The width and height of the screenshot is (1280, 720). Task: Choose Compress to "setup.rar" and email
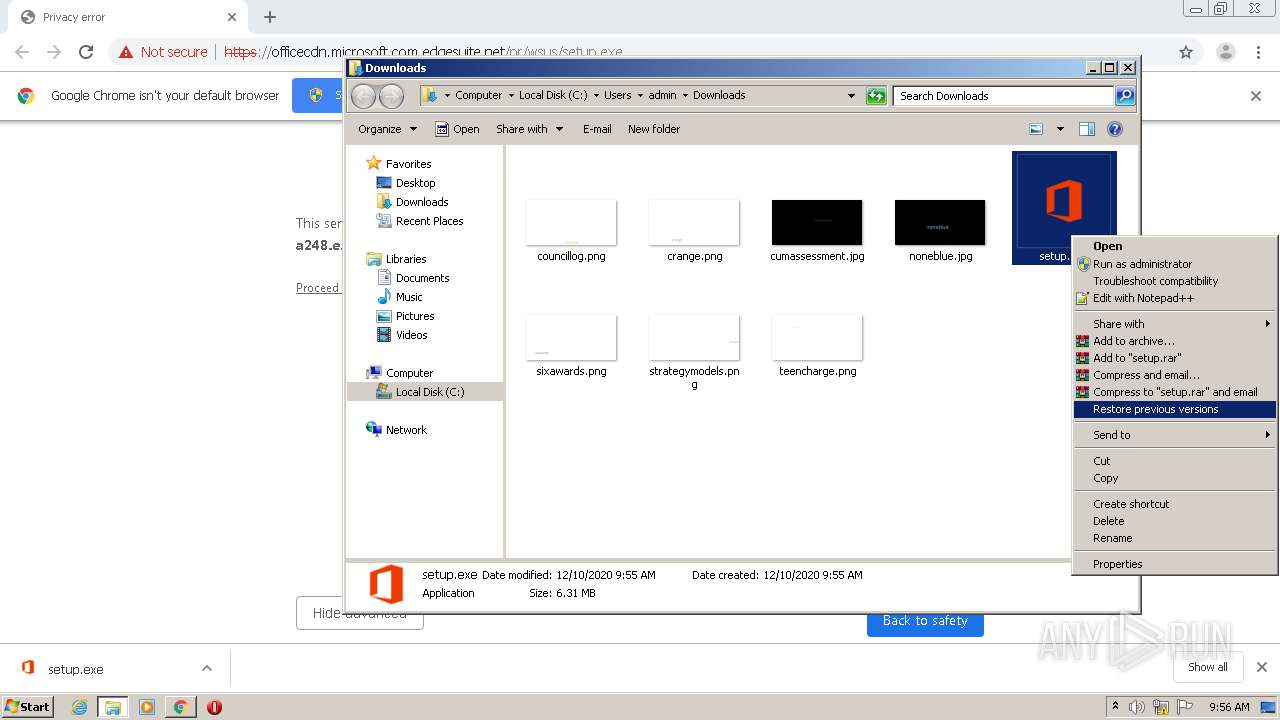1174,392
